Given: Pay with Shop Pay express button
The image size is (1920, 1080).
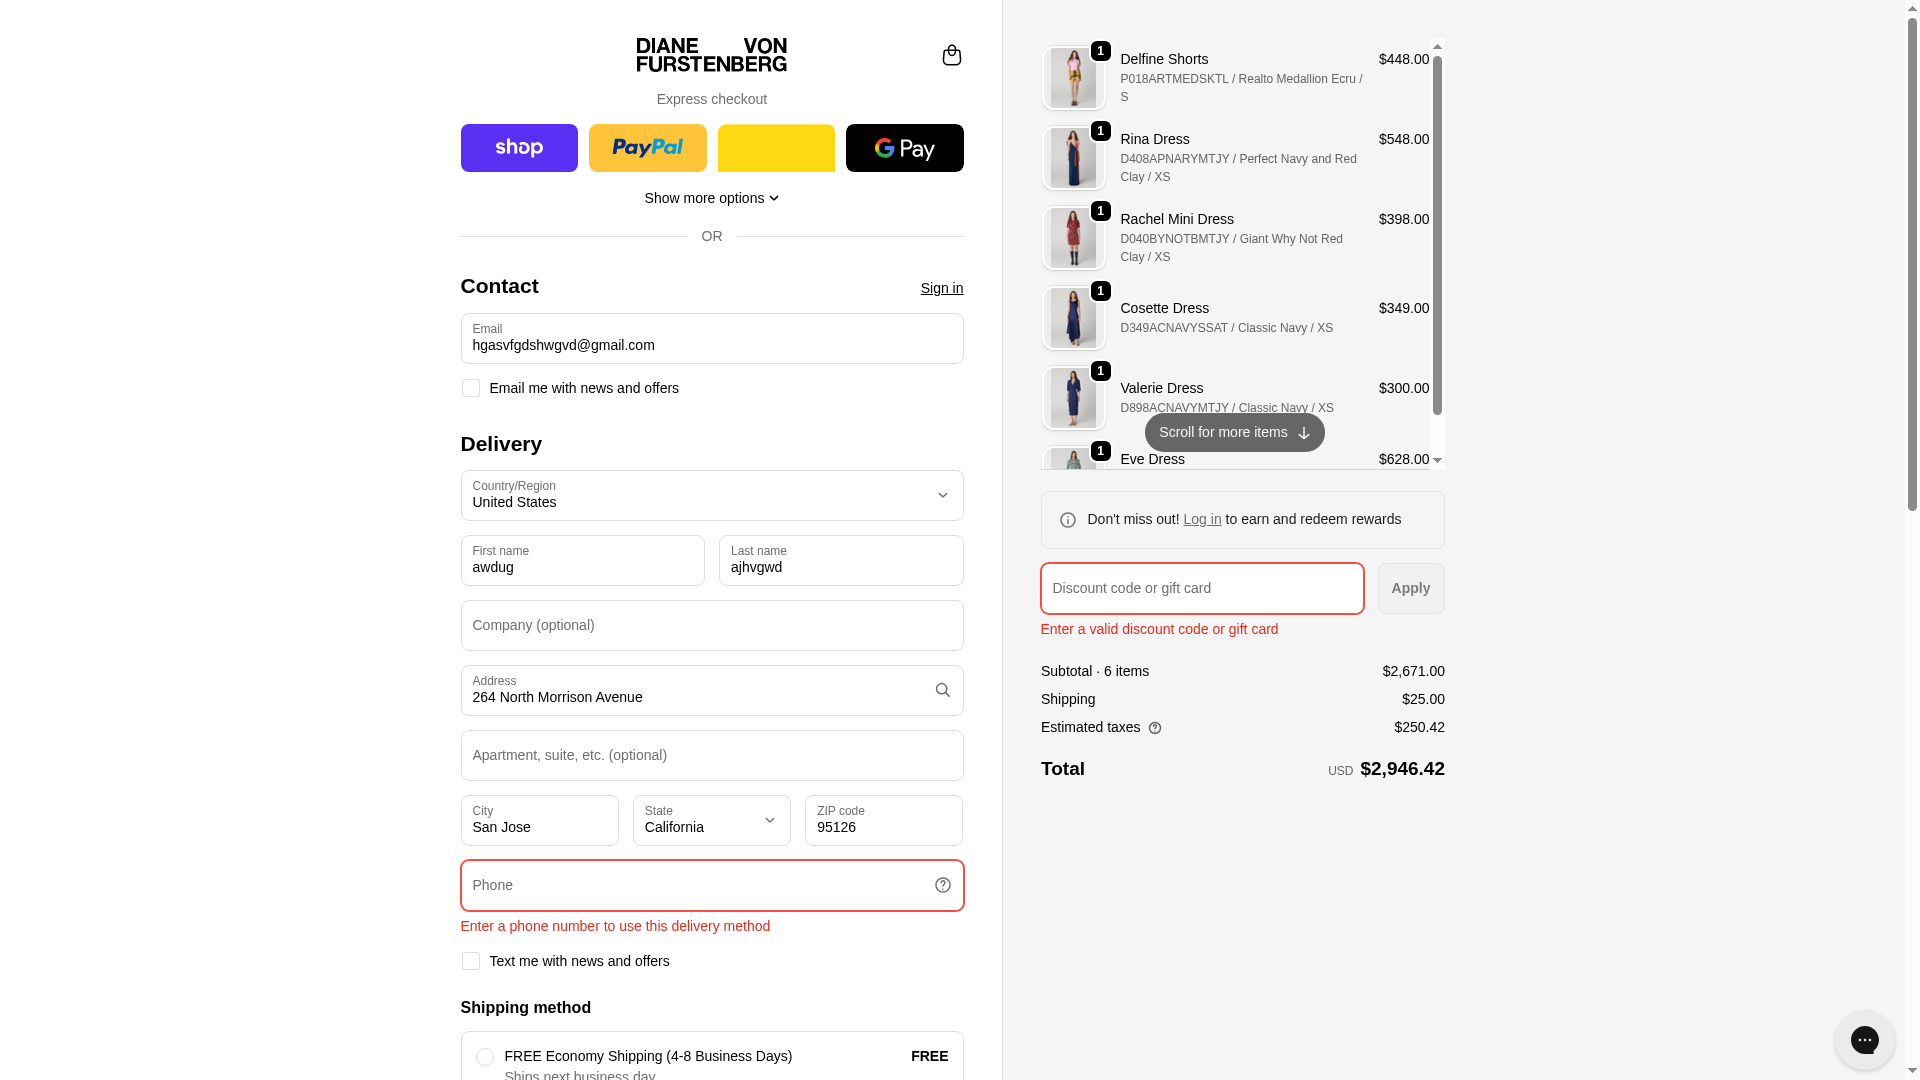Looking at the screenshot, I should tap(519, 148).
